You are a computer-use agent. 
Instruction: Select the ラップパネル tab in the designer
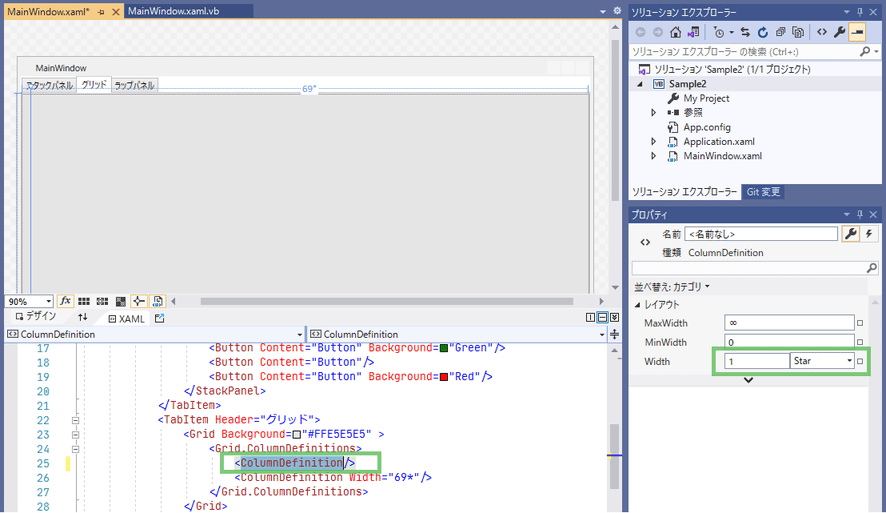click(x=134, y=86)
